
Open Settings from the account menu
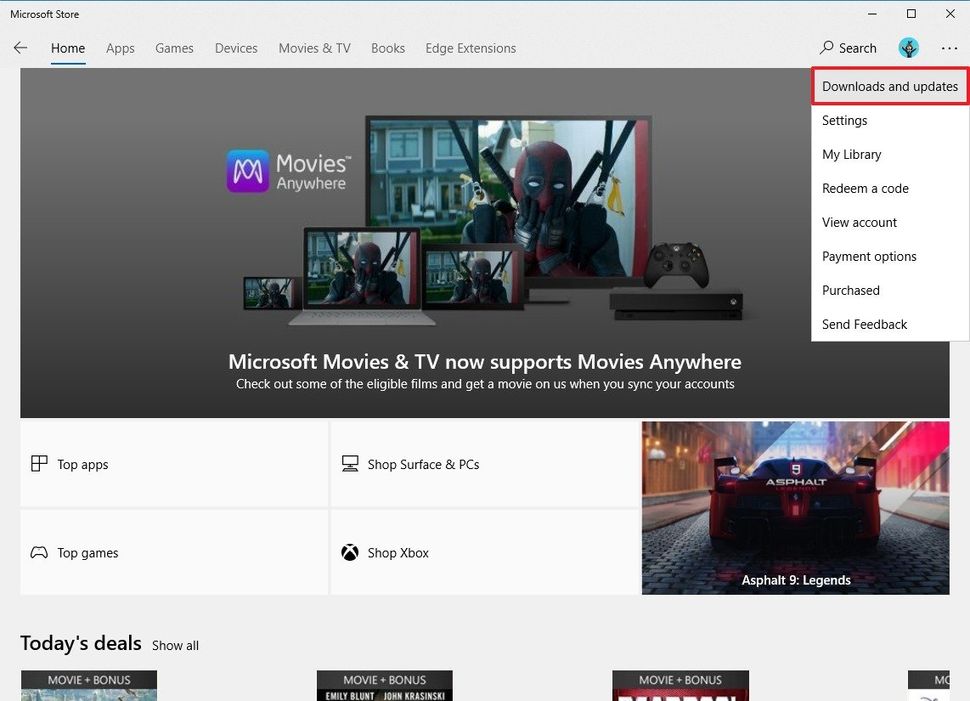845,120
